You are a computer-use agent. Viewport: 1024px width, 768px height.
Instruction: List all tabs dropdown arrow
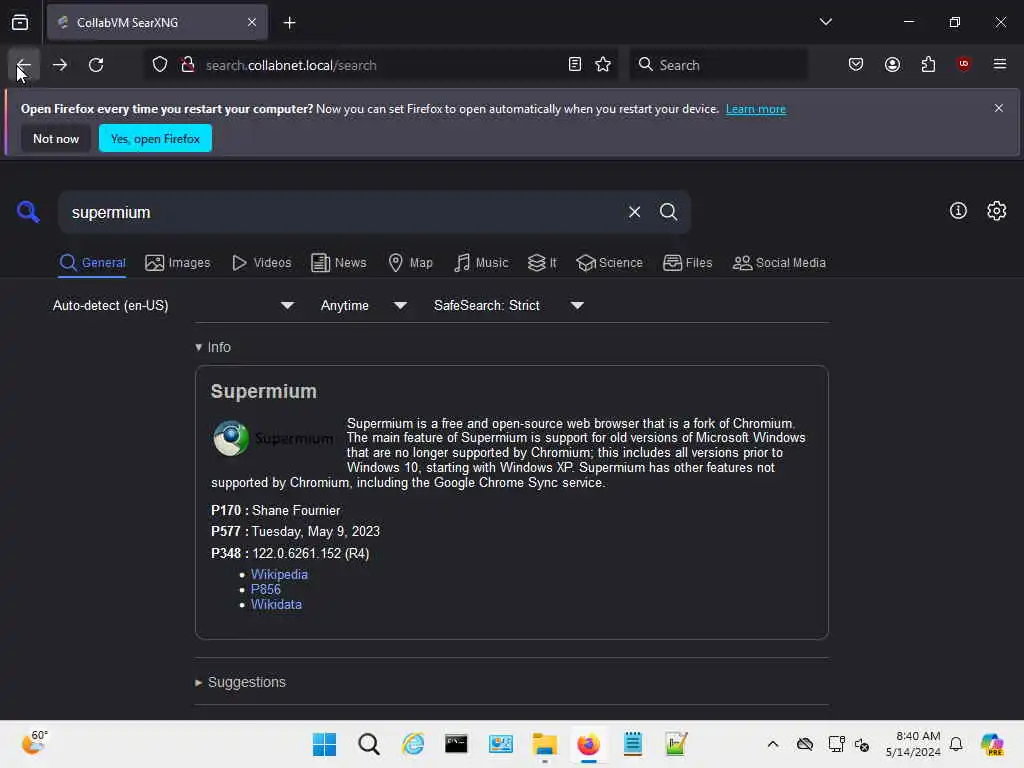825,22
